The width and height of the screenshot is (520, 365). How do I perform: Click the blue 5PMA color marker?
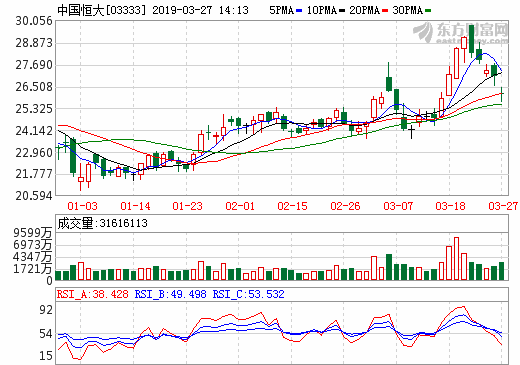click(x=299, y=11)
